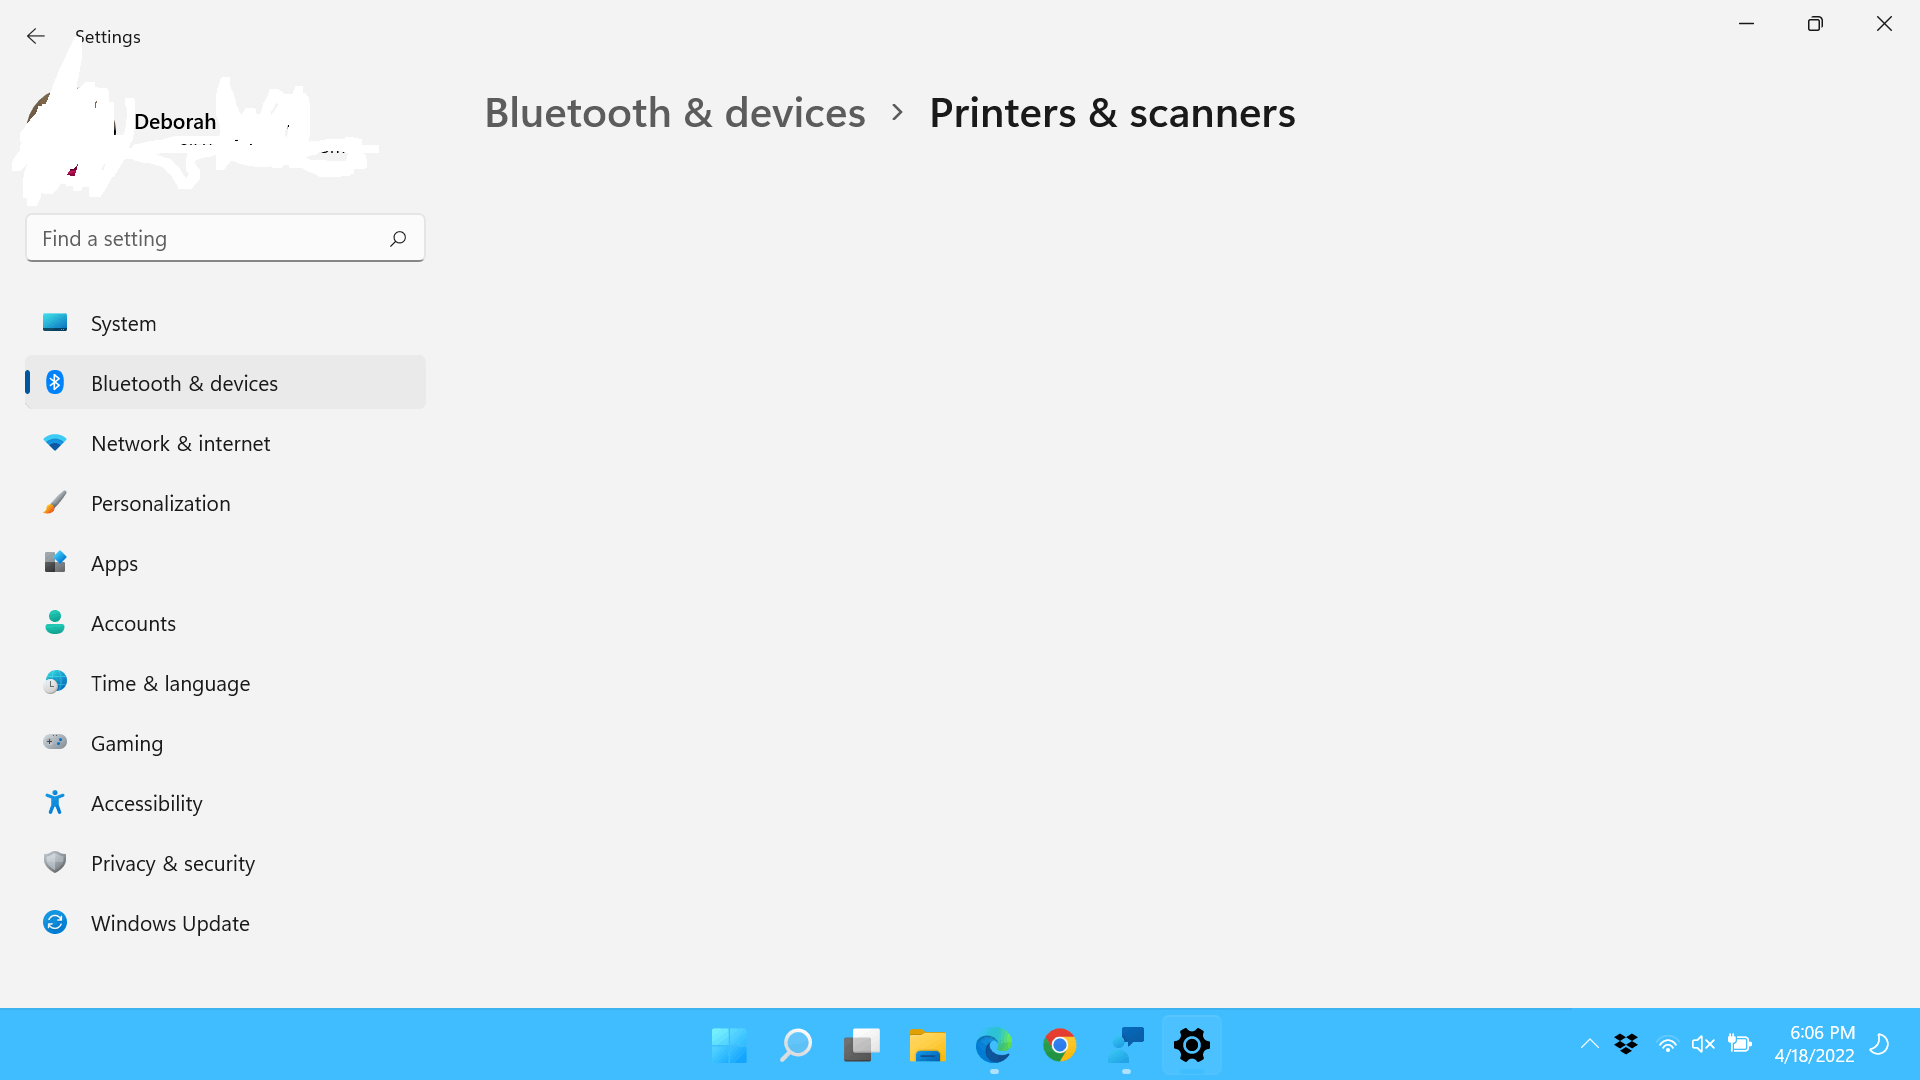Viewport: 1920px width, 1080px height.
Task: Navigate to Gaming settings section
Action: [127, 741]
